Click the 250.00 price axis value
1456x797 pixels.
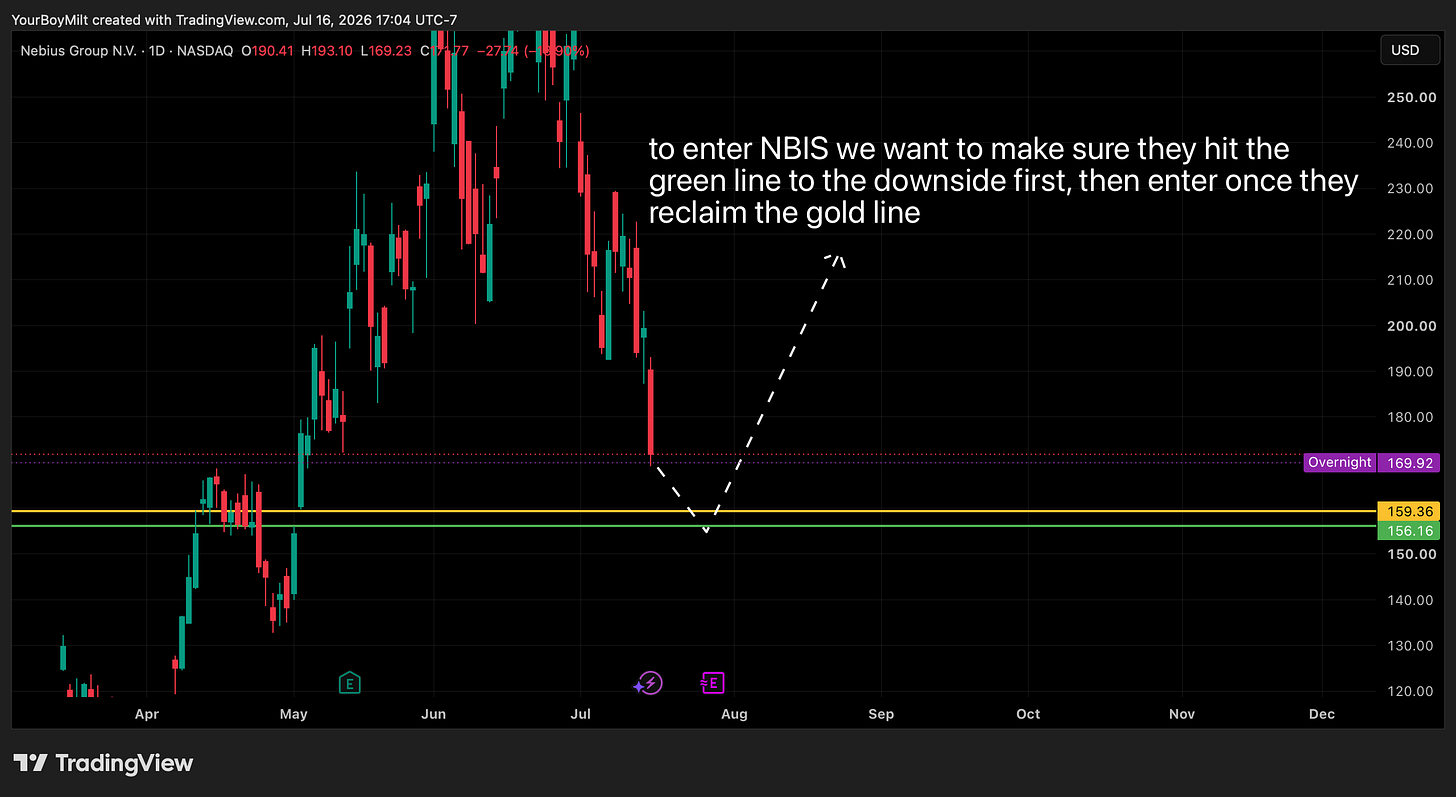(1412, 97)
